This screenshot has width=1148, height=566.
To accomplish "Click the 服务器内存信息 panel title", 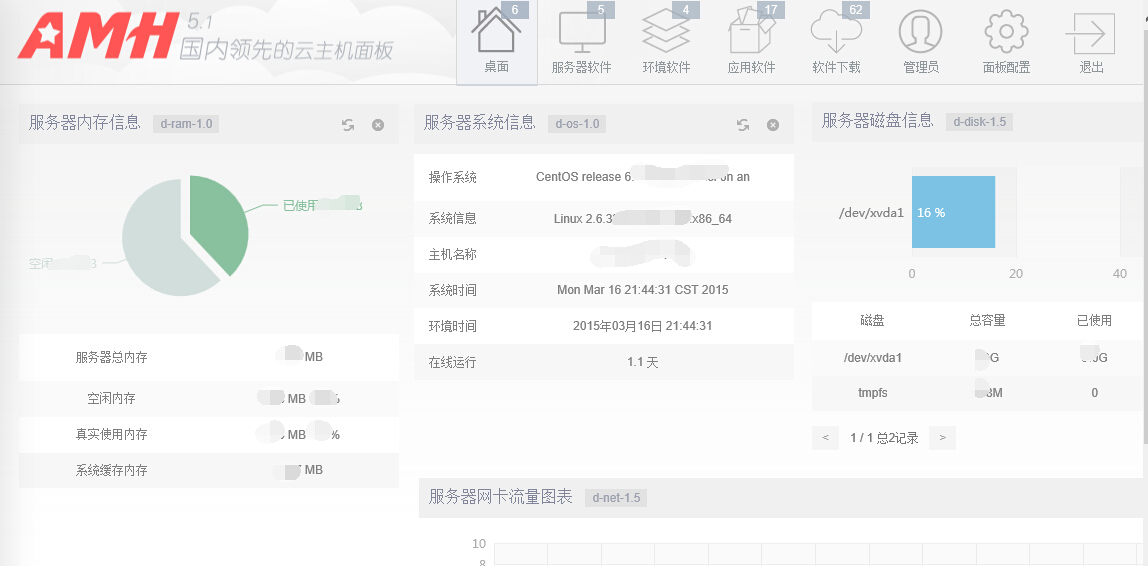I will point(85,122).
